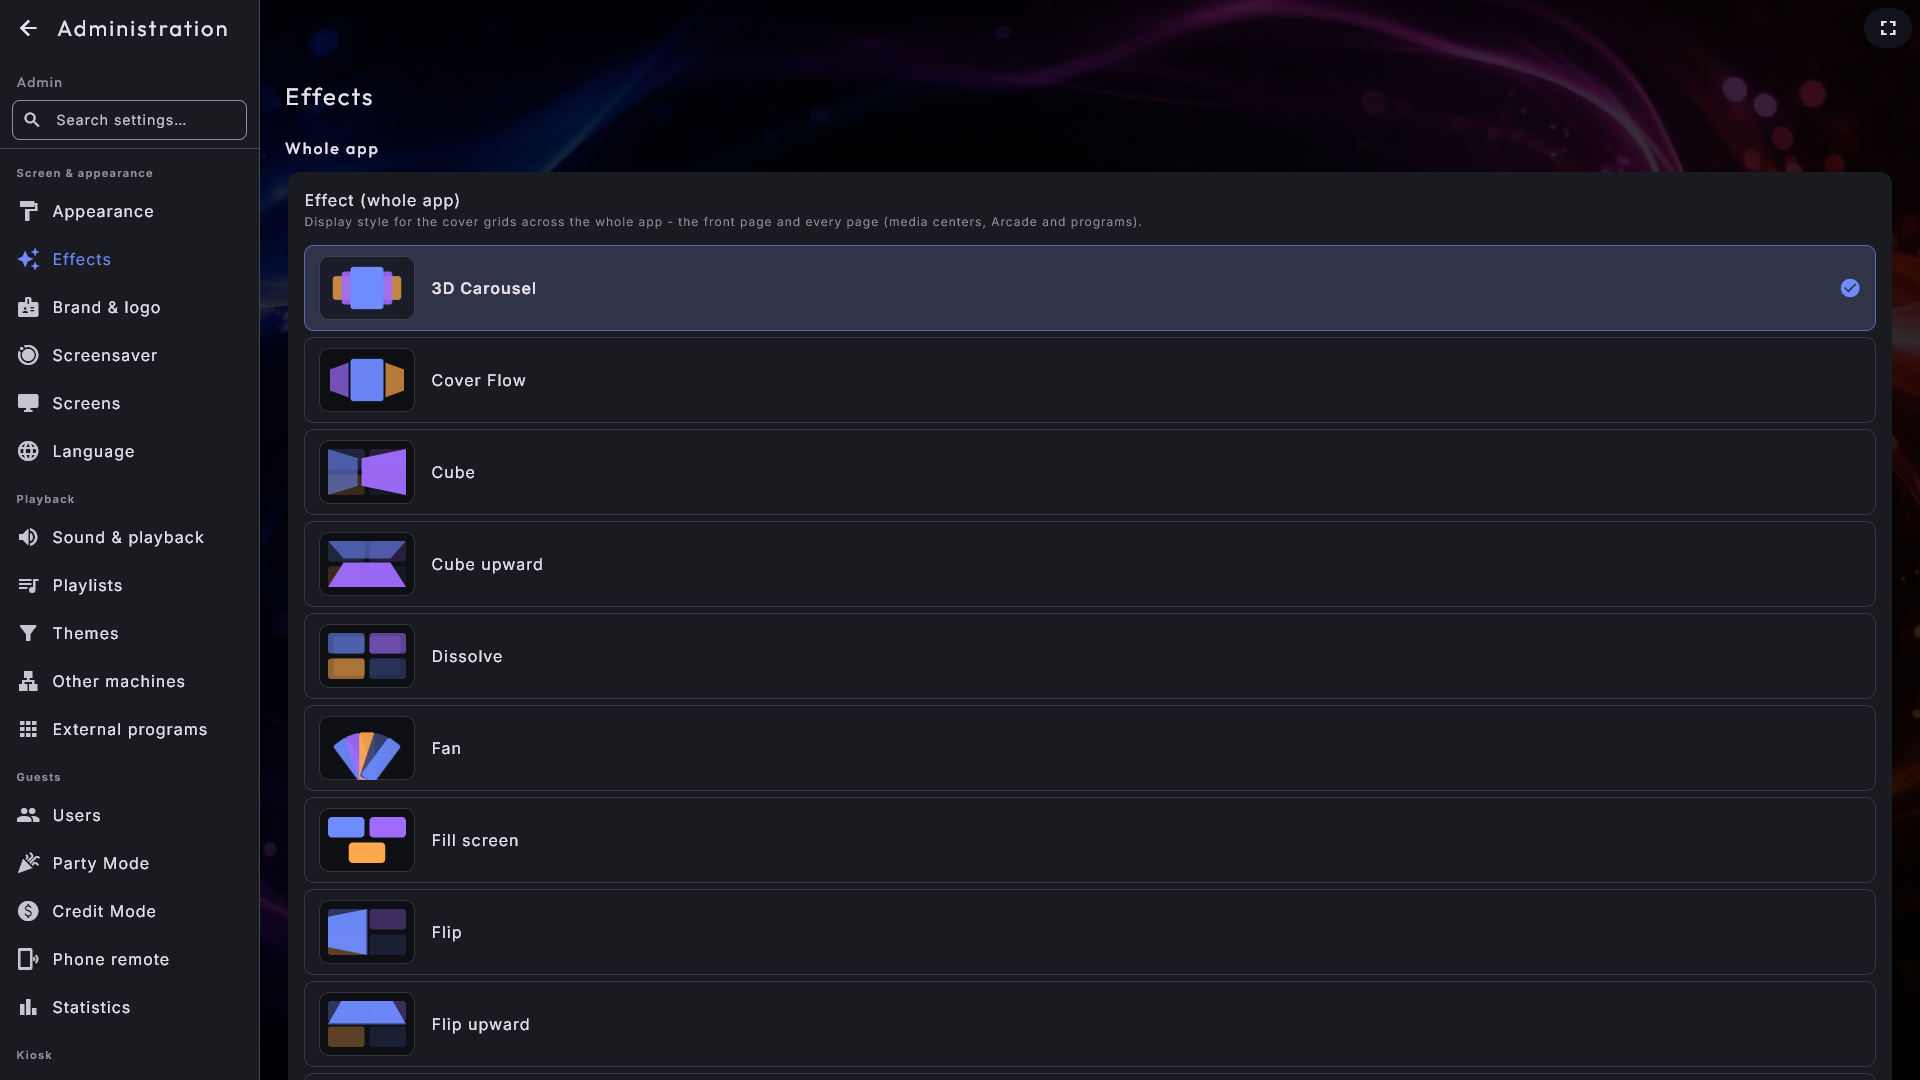
Task: Click the Other machines network icon
Action: (28, 681)
